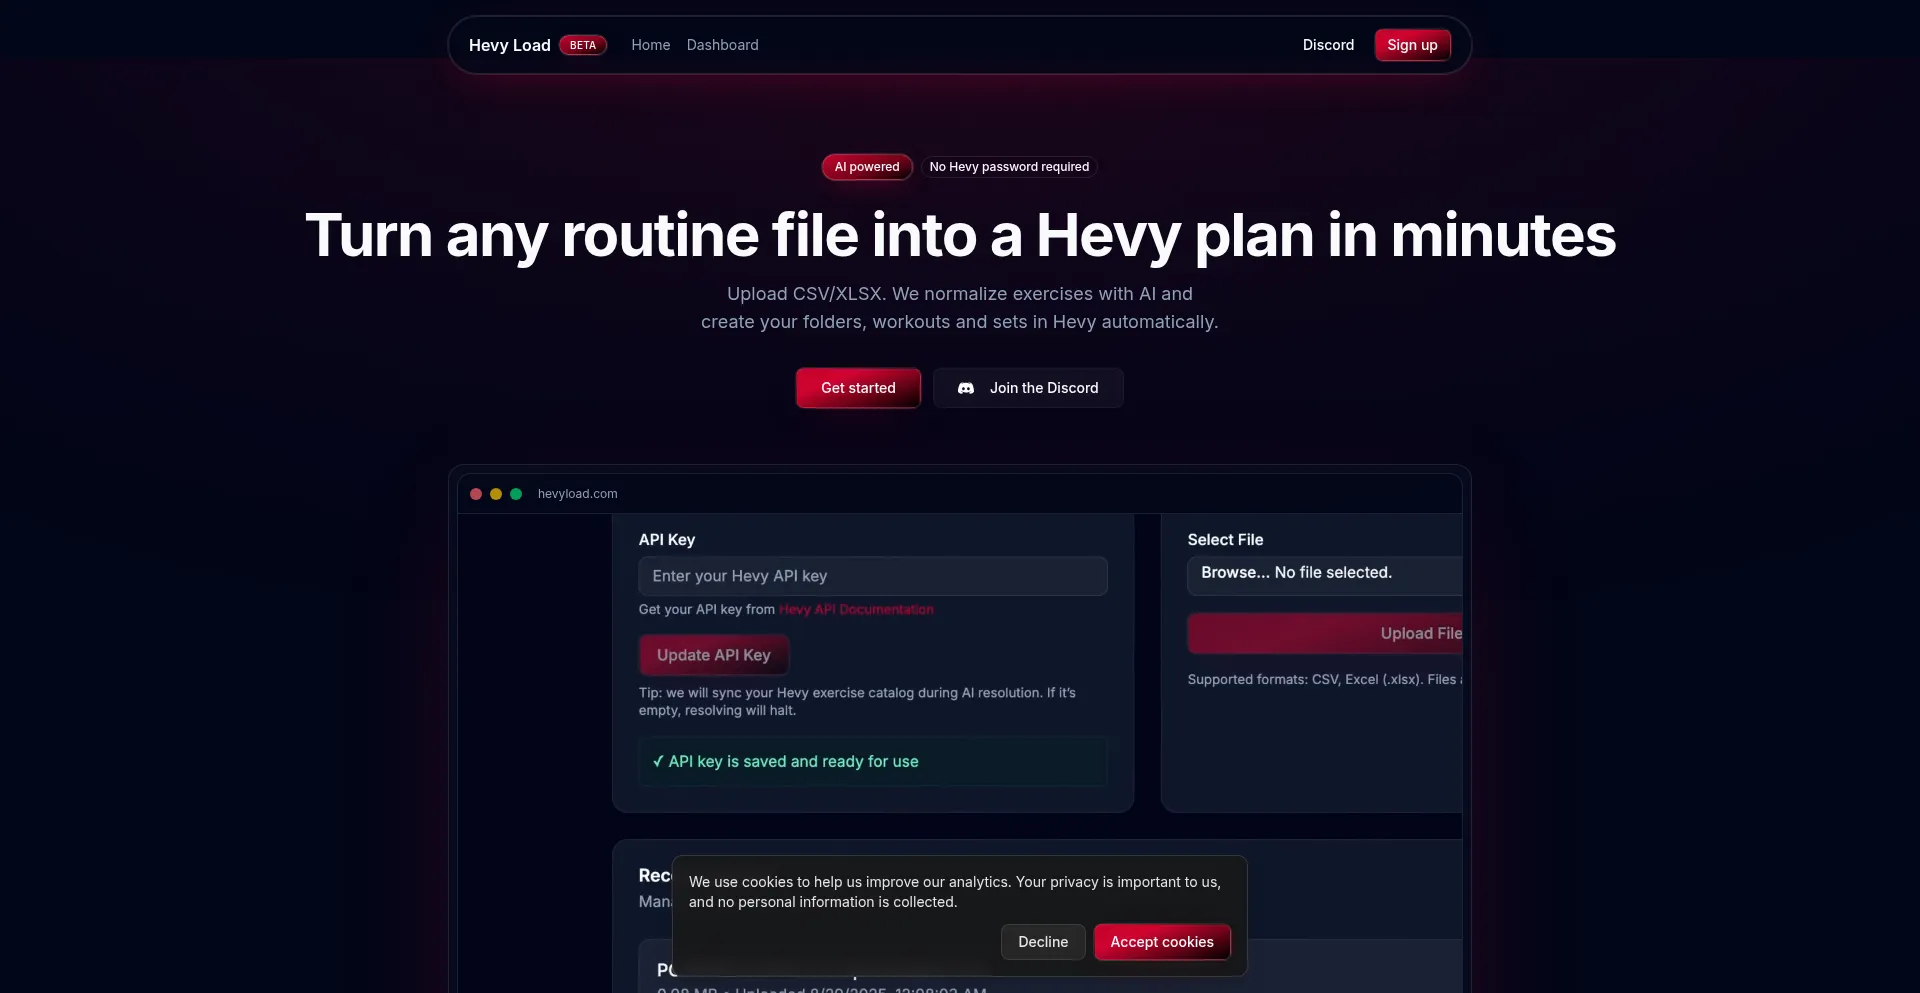Click the Tip about syncing exercise catalog
This screenshot has height=993, width=1920.
click(857, 702)
